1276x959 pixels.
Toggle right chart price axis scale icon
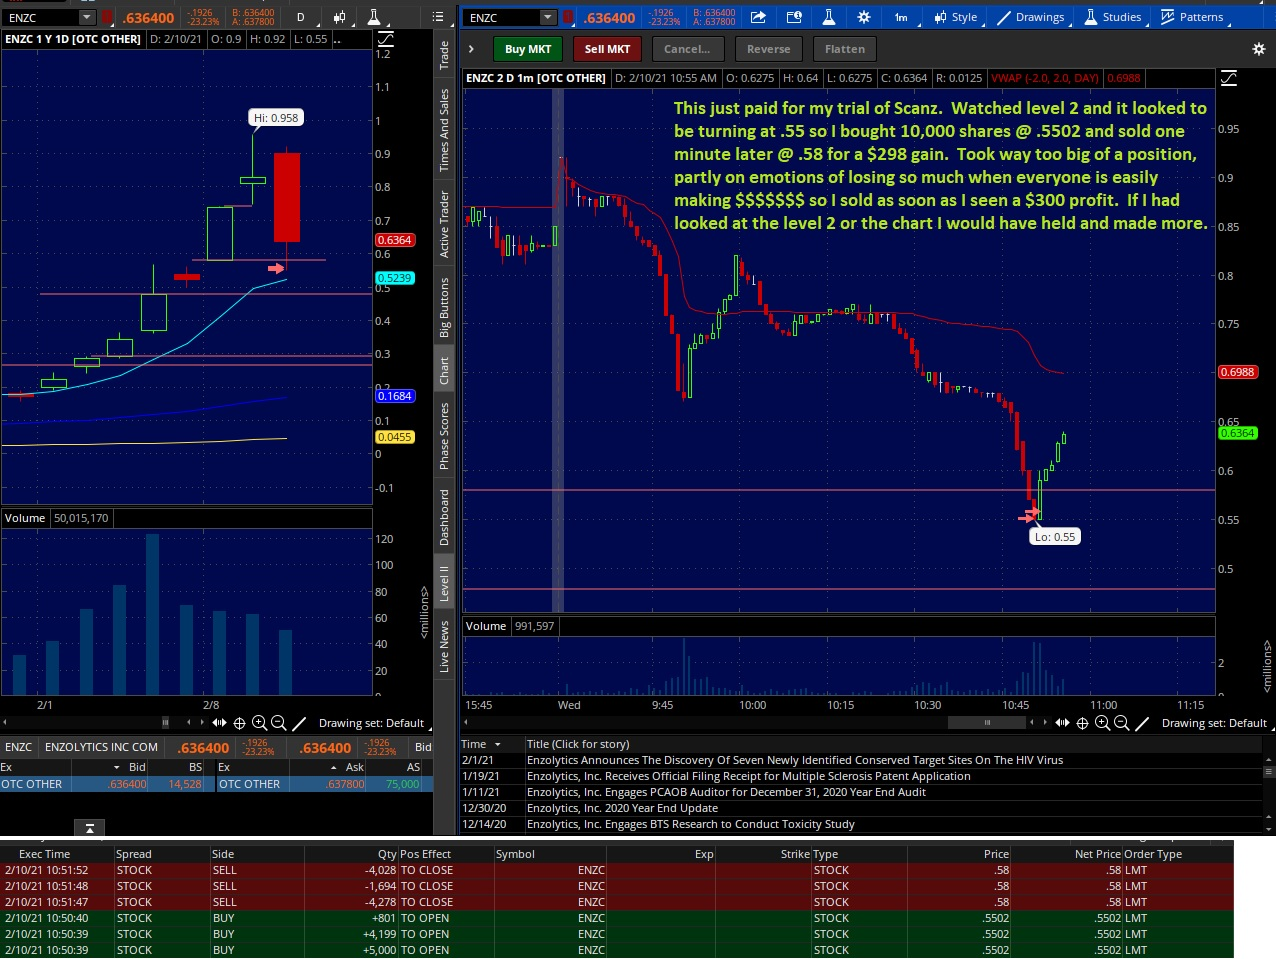point(1229,78)
